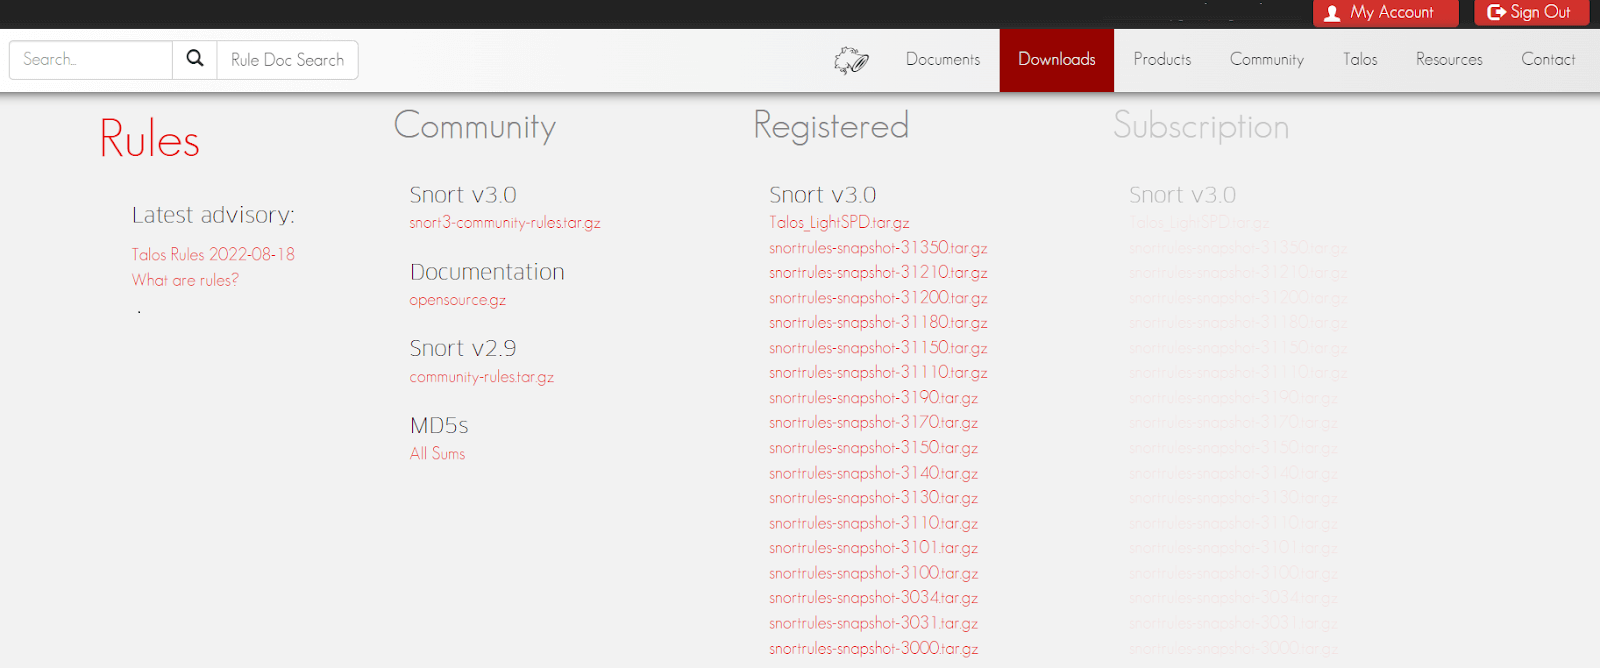Click the red Rules page title

150,139
